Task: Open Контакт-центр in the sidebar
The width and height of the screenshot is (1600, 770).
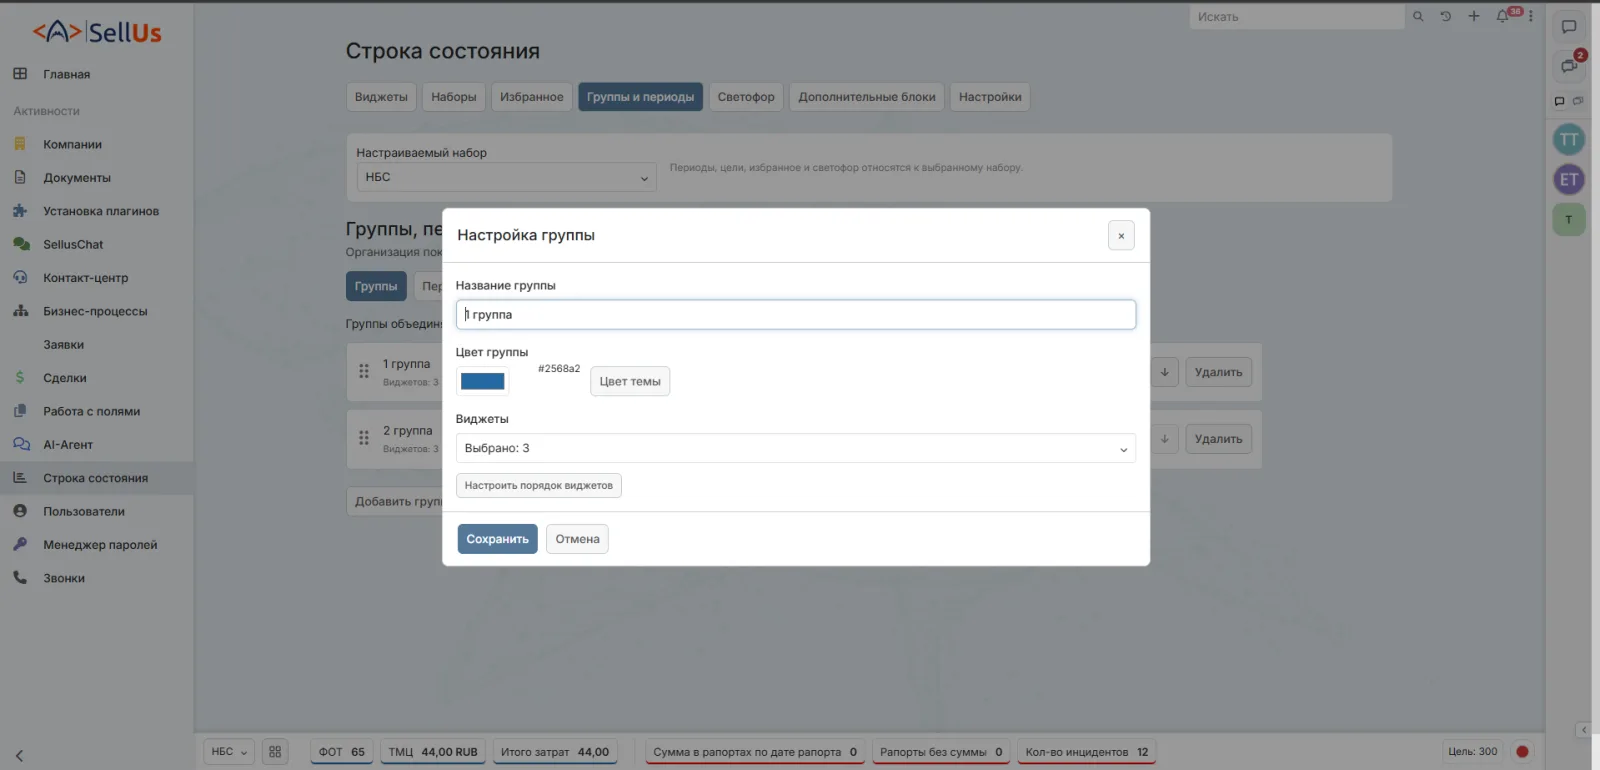Action: click(86, 278)
